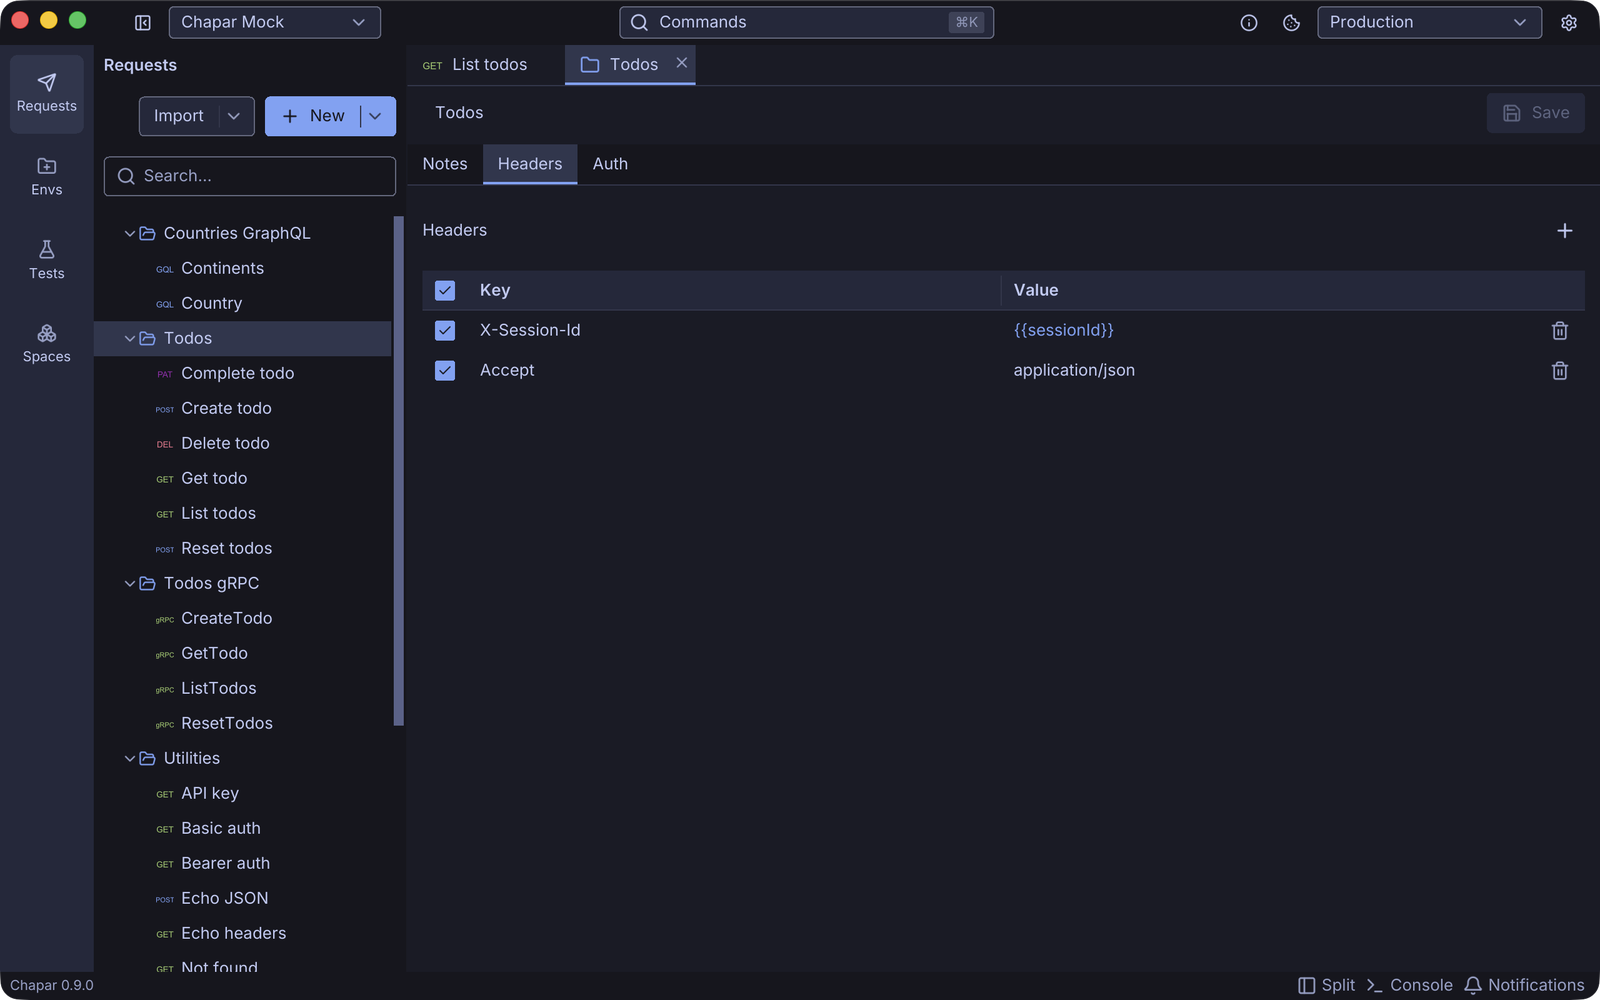Open the Requests sidebar section
The image size is (1600, 1000).
pos(47,93)
